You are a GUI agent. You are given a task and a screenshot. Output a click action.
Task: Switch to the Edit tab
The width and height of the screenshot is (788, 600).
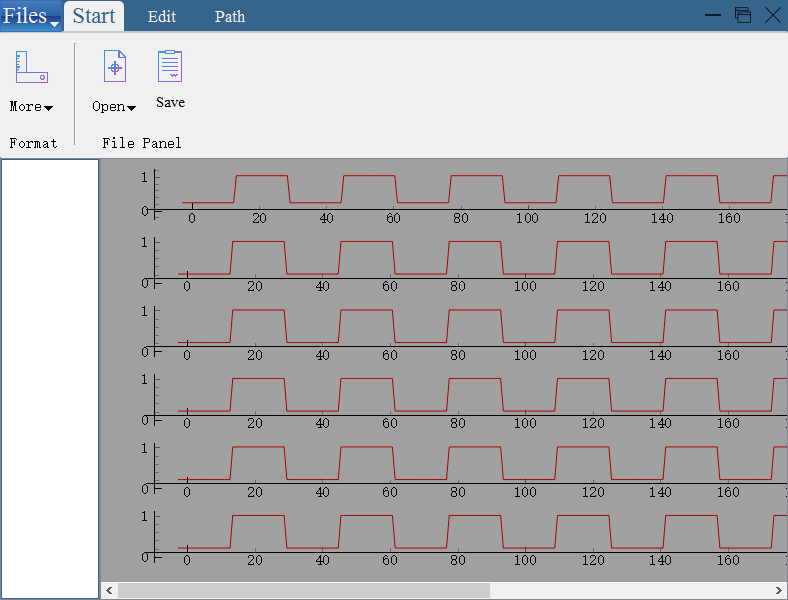162,17
